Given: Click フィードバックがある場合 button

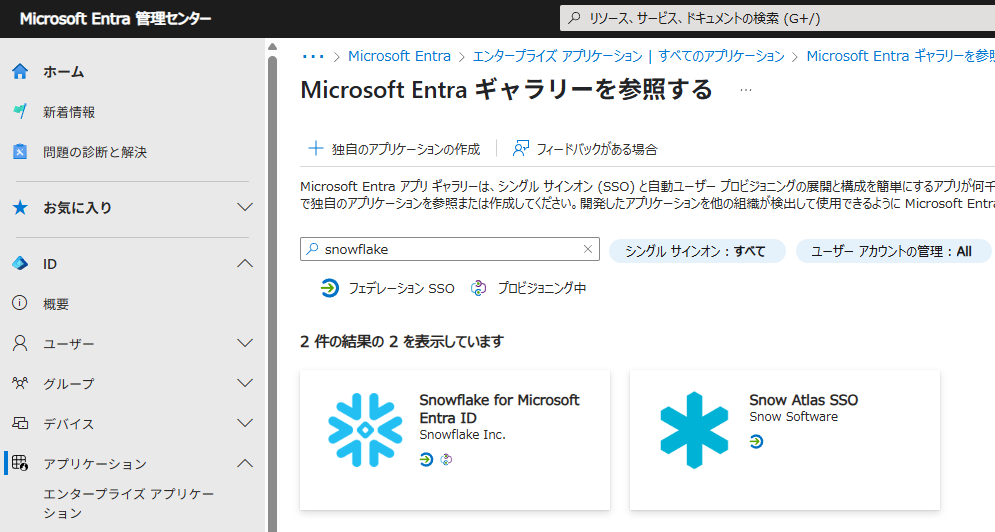Looking at the screenshot, I should tap(585, 149).
